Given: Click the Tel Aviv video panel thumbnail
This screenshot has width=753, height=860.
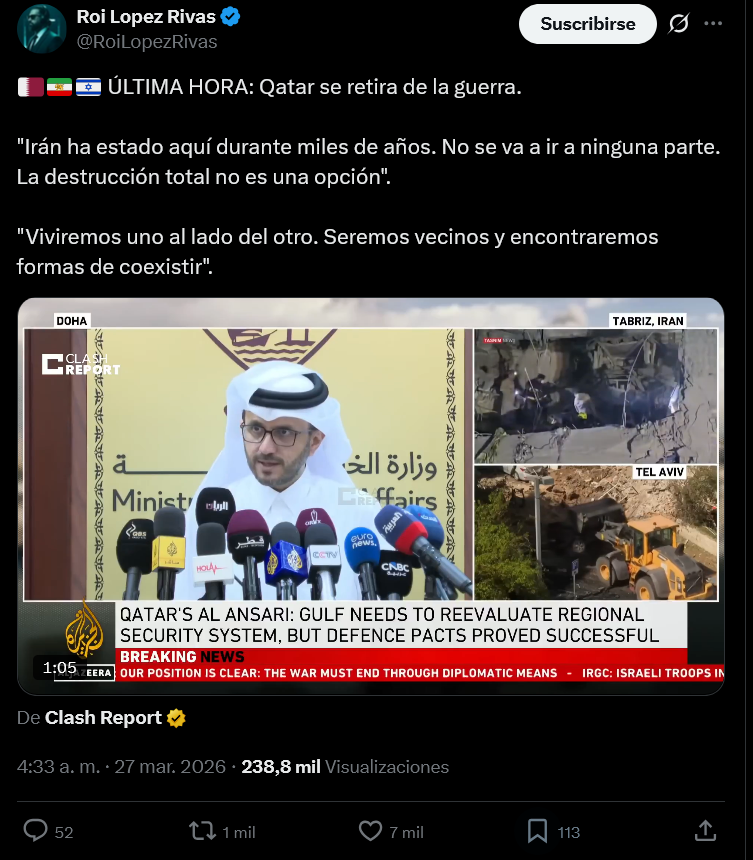Looking at the screenshot, I should coord(596,533).
